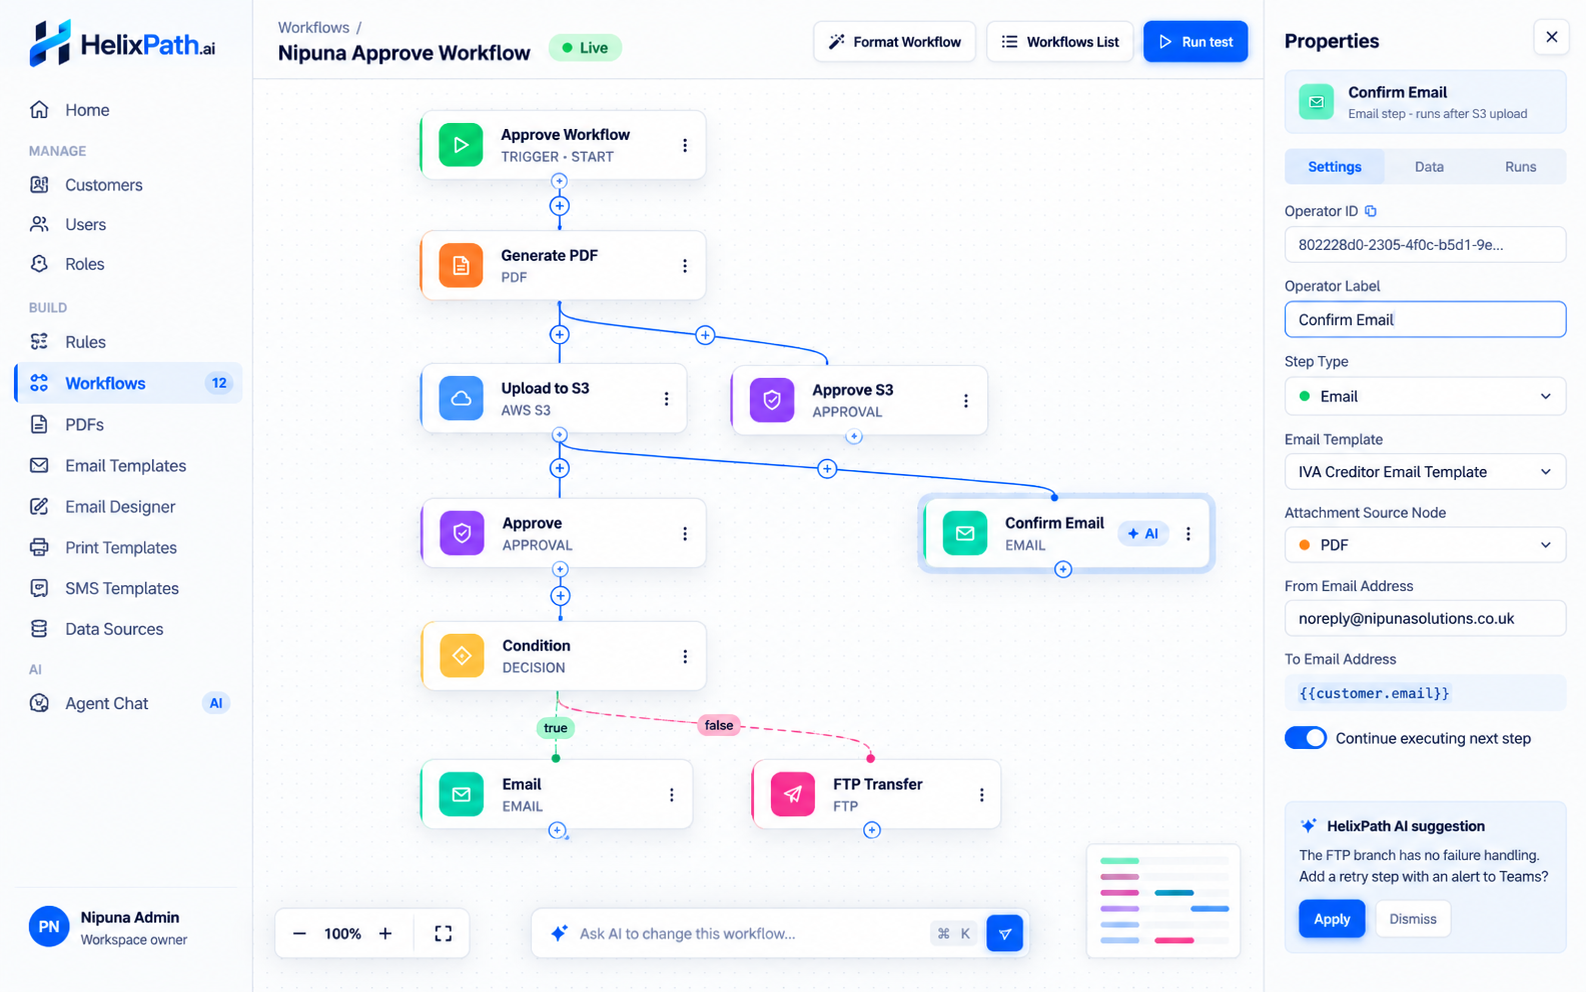
Task: Click the From Email Address field
Action: click(x=1425, y=618)
